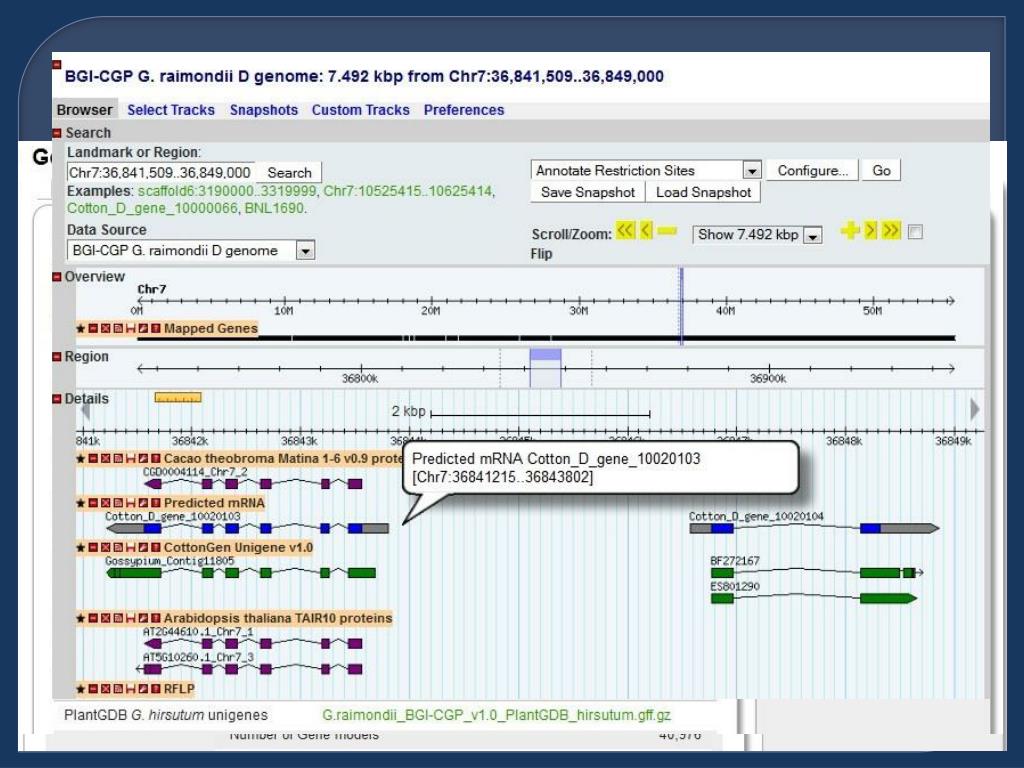Open wrench settings for Cacao theobroma track
This screenshot has width=1024, height=768.
click(x=142, y=459)
